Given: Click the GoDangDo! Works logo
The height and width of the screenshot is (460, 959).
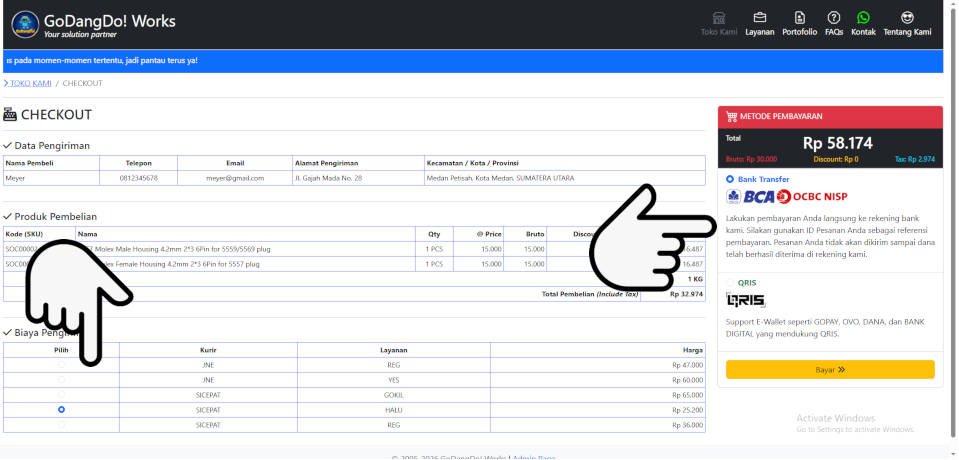Looking at the screenshot, I should coord(26,24).
